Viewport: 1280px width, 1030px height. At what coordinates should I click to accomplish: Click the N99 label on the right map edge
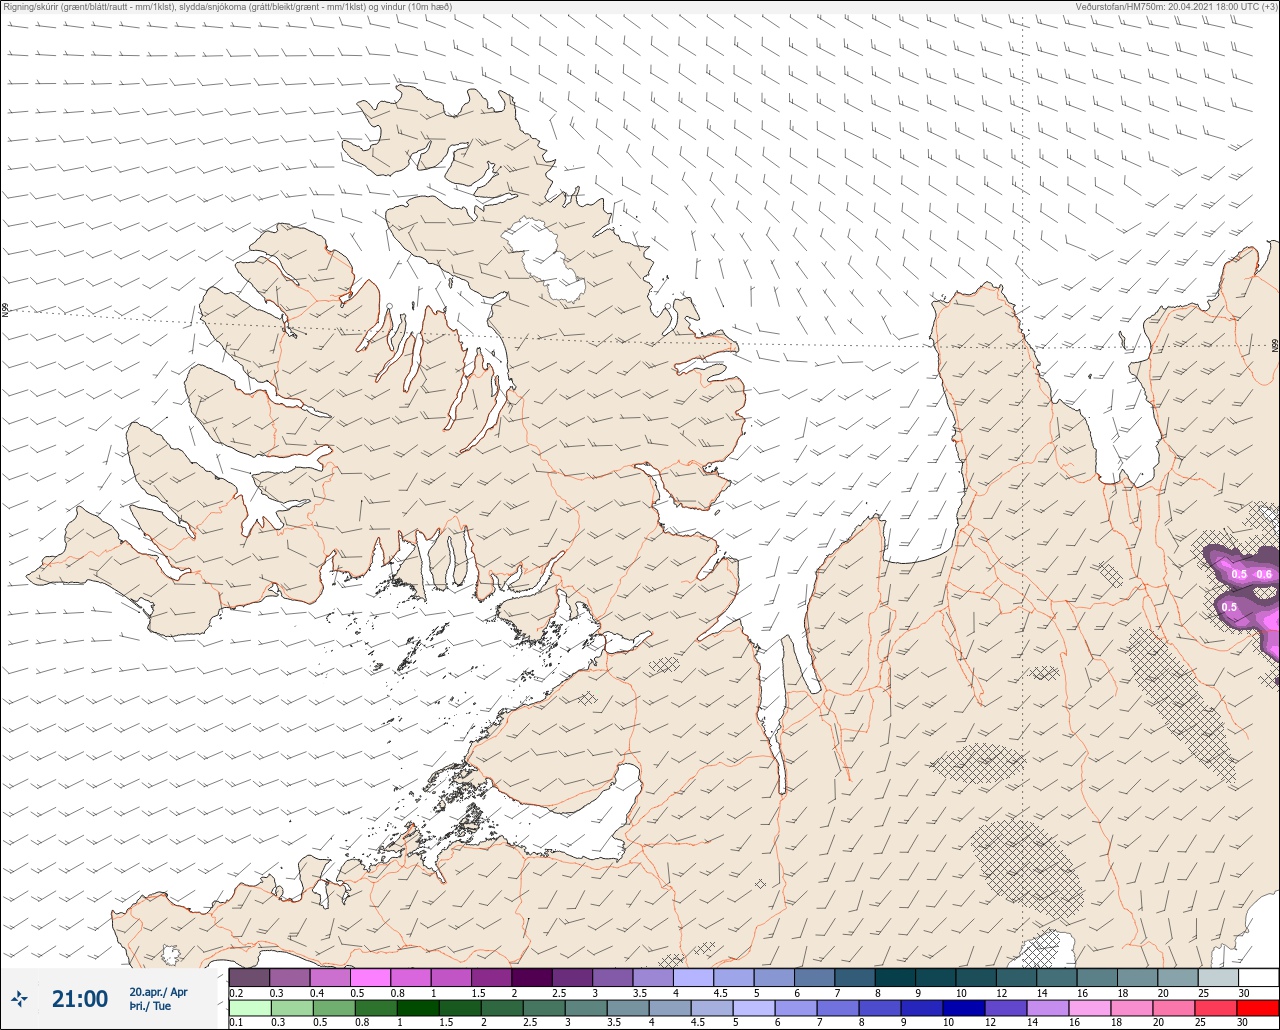pos(1275,346)
